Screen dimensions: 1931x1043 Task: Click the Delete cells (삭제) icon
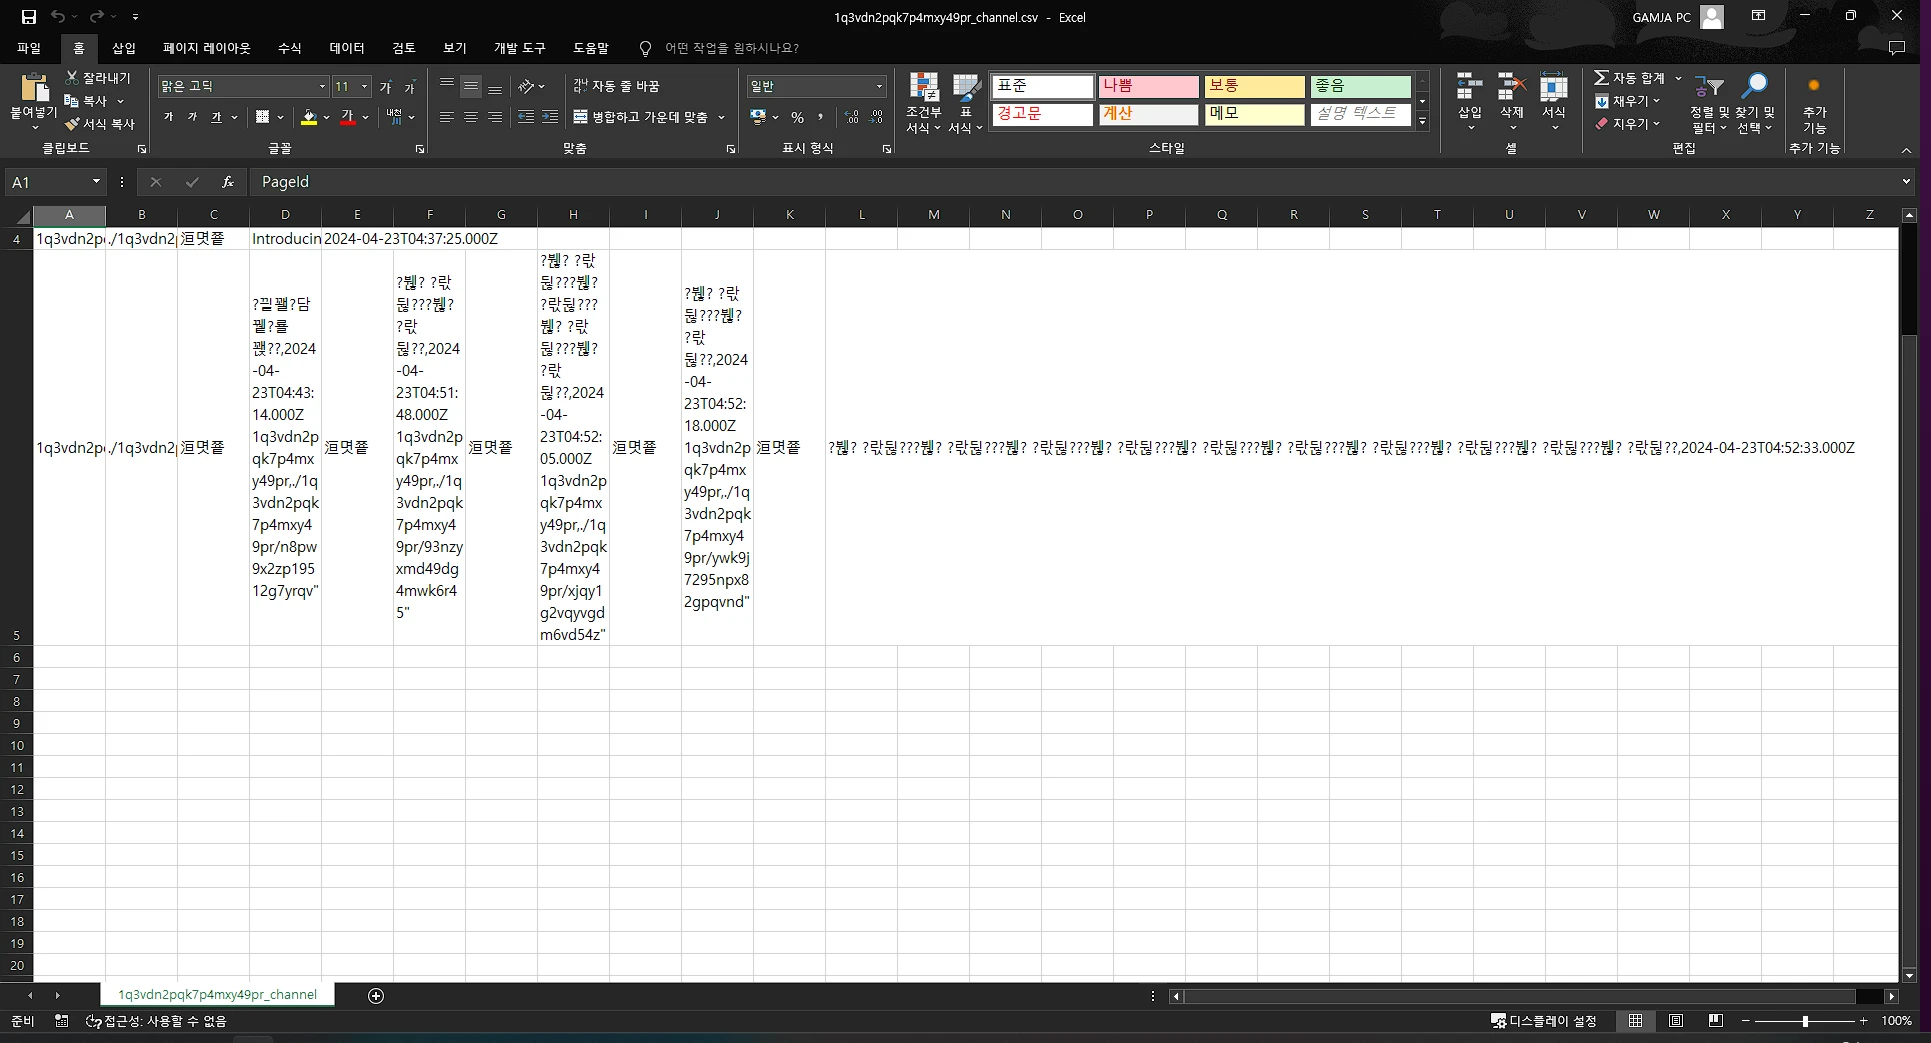pos(1511,88)
